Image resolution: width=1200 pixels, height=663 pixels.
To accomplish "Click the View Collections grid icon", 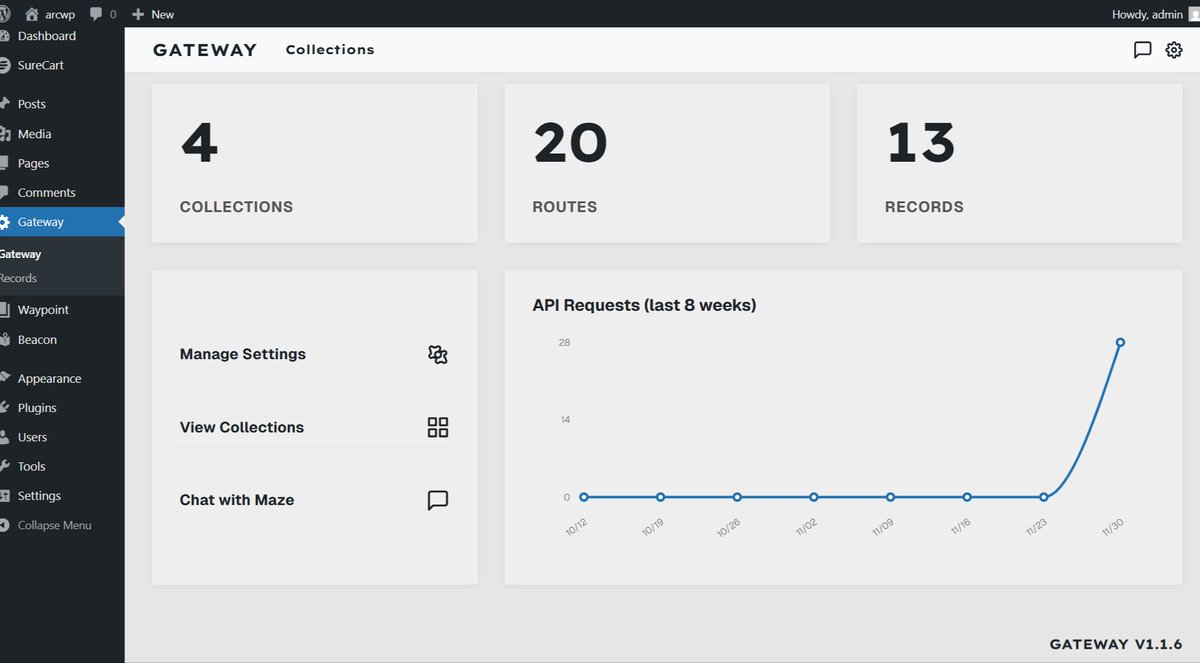I will point(437,427).
